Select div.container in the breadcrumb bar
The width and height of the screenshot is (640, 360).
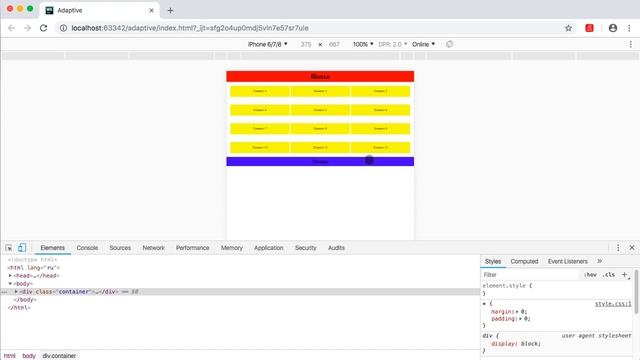pyautogui.click(x=59, y=356)
